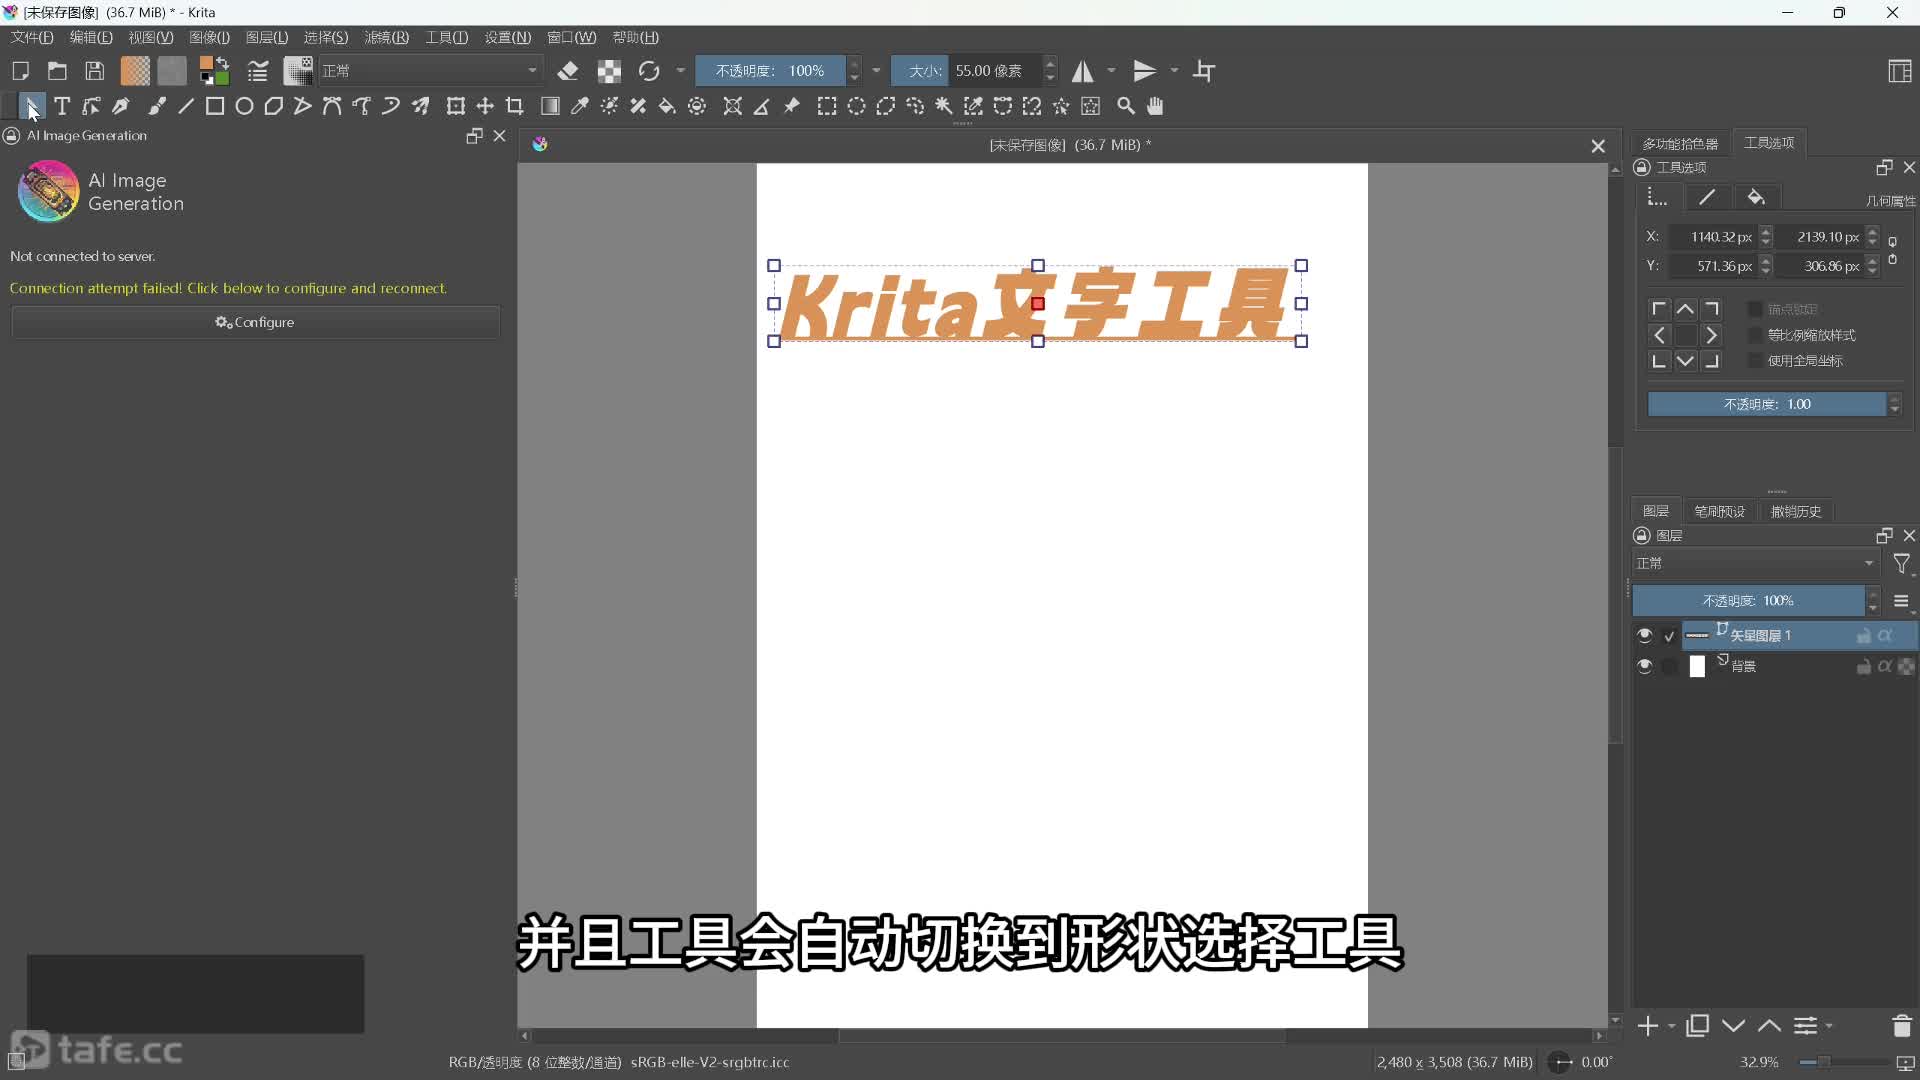Reload original brush preset
Viewport: 1920px width, 1080px height.
point(649,71)
